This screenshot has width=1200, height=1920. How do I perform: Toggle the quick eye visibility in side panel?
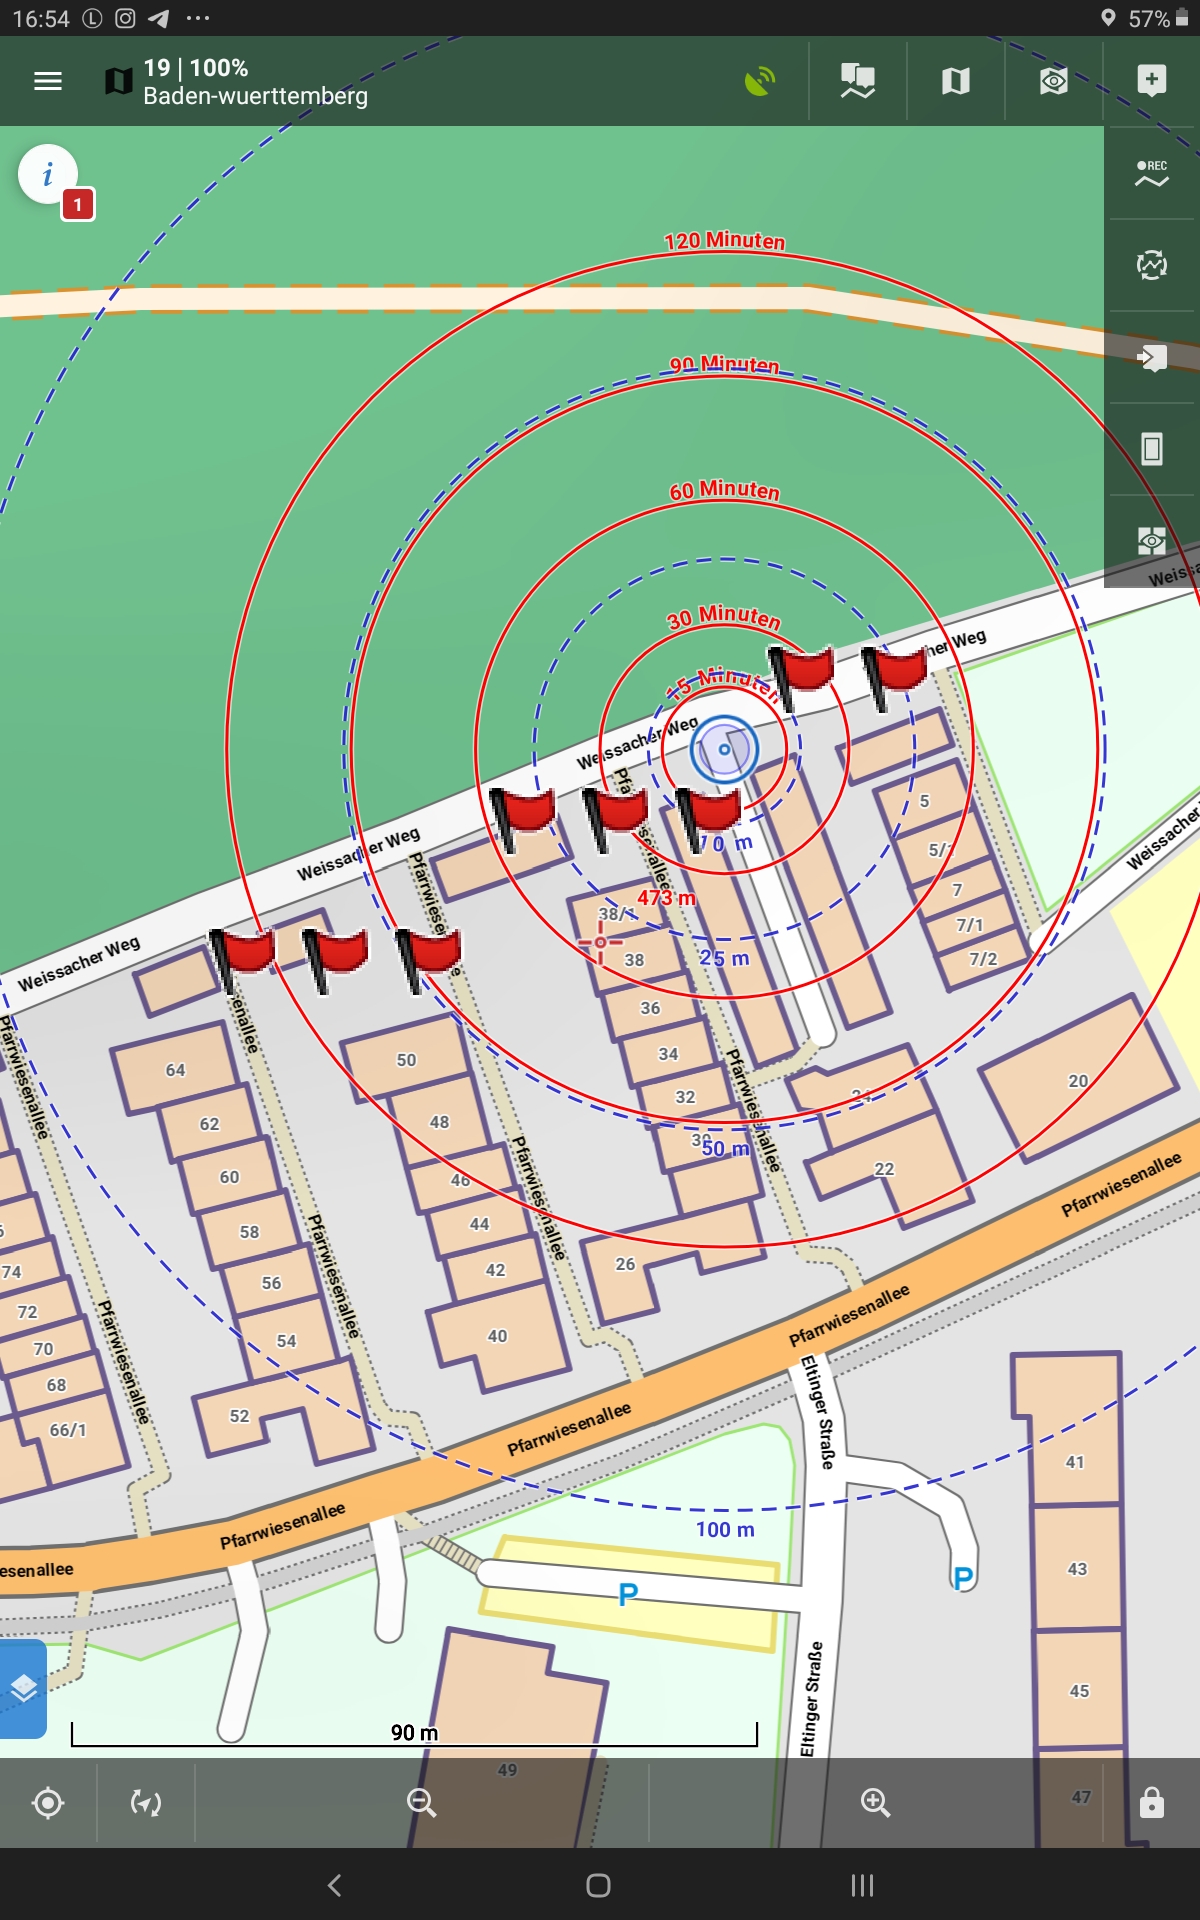[x=1151, y=541]
